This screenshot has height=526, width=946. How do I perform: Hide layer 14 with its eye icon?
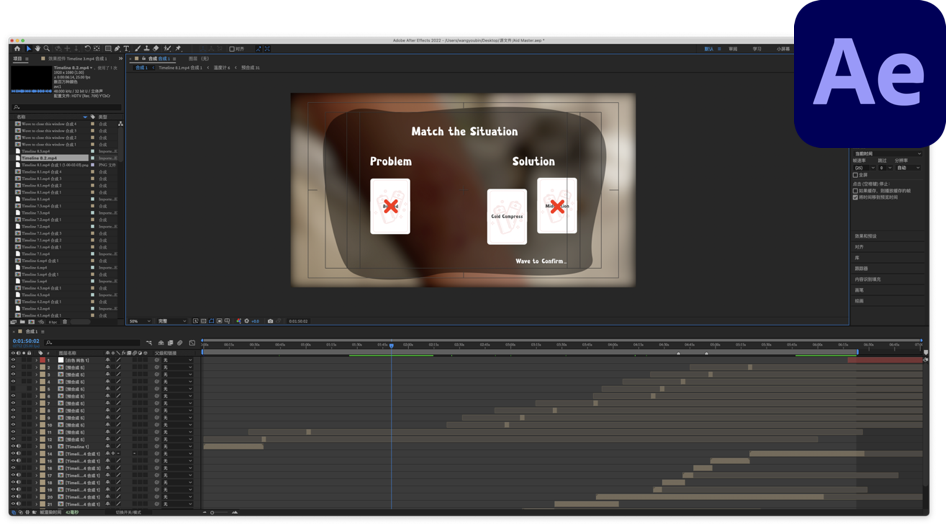tap(13, 454)
